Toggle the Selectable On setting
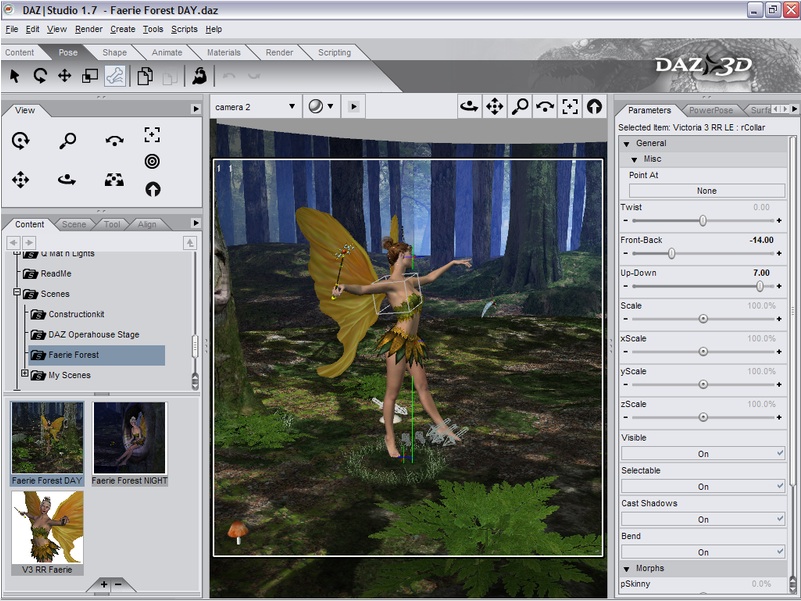This screenshot has height=601, width=801. tap(703, 486)
